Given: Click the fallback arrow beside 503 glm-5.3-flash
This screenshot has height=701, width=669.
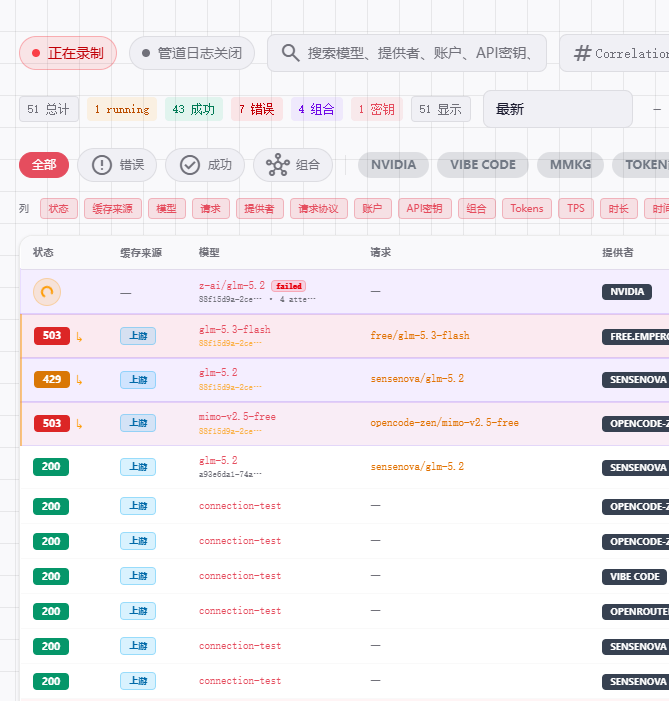Looking at the screenshot, I should click(x=79, y=337).
